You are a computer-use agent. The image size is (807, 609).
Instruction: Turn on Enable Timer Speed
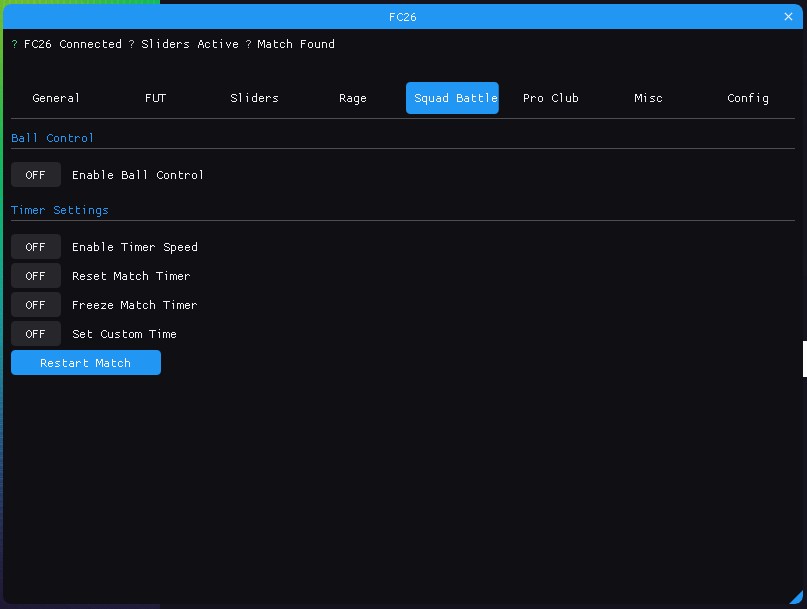click(36, 247)
